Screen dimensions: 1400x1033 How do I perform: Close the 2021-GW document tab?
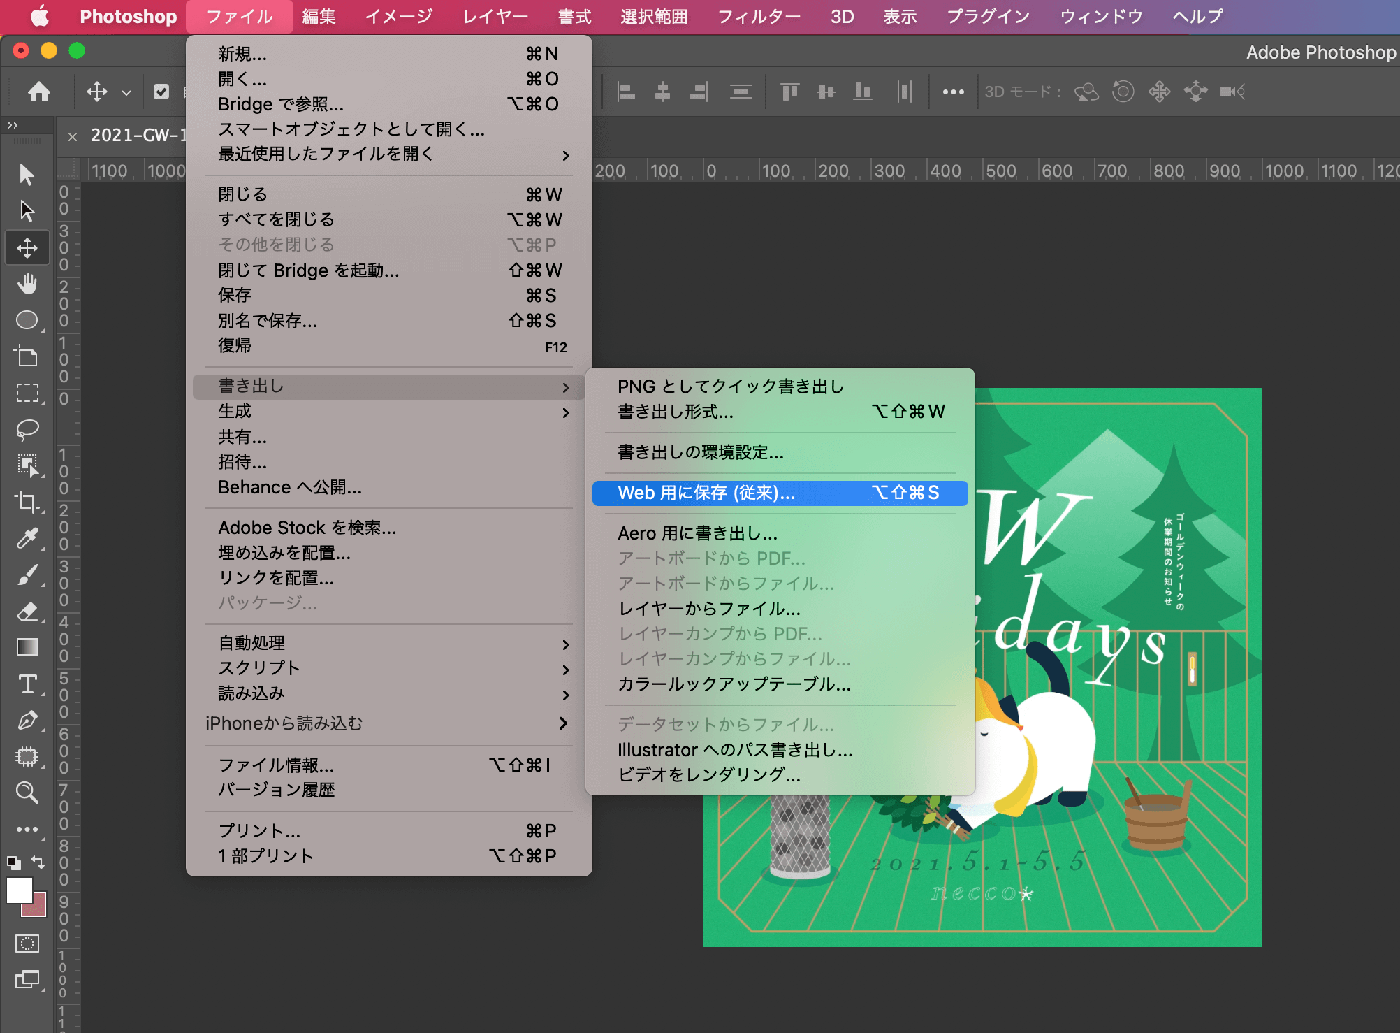coord(72,136)
